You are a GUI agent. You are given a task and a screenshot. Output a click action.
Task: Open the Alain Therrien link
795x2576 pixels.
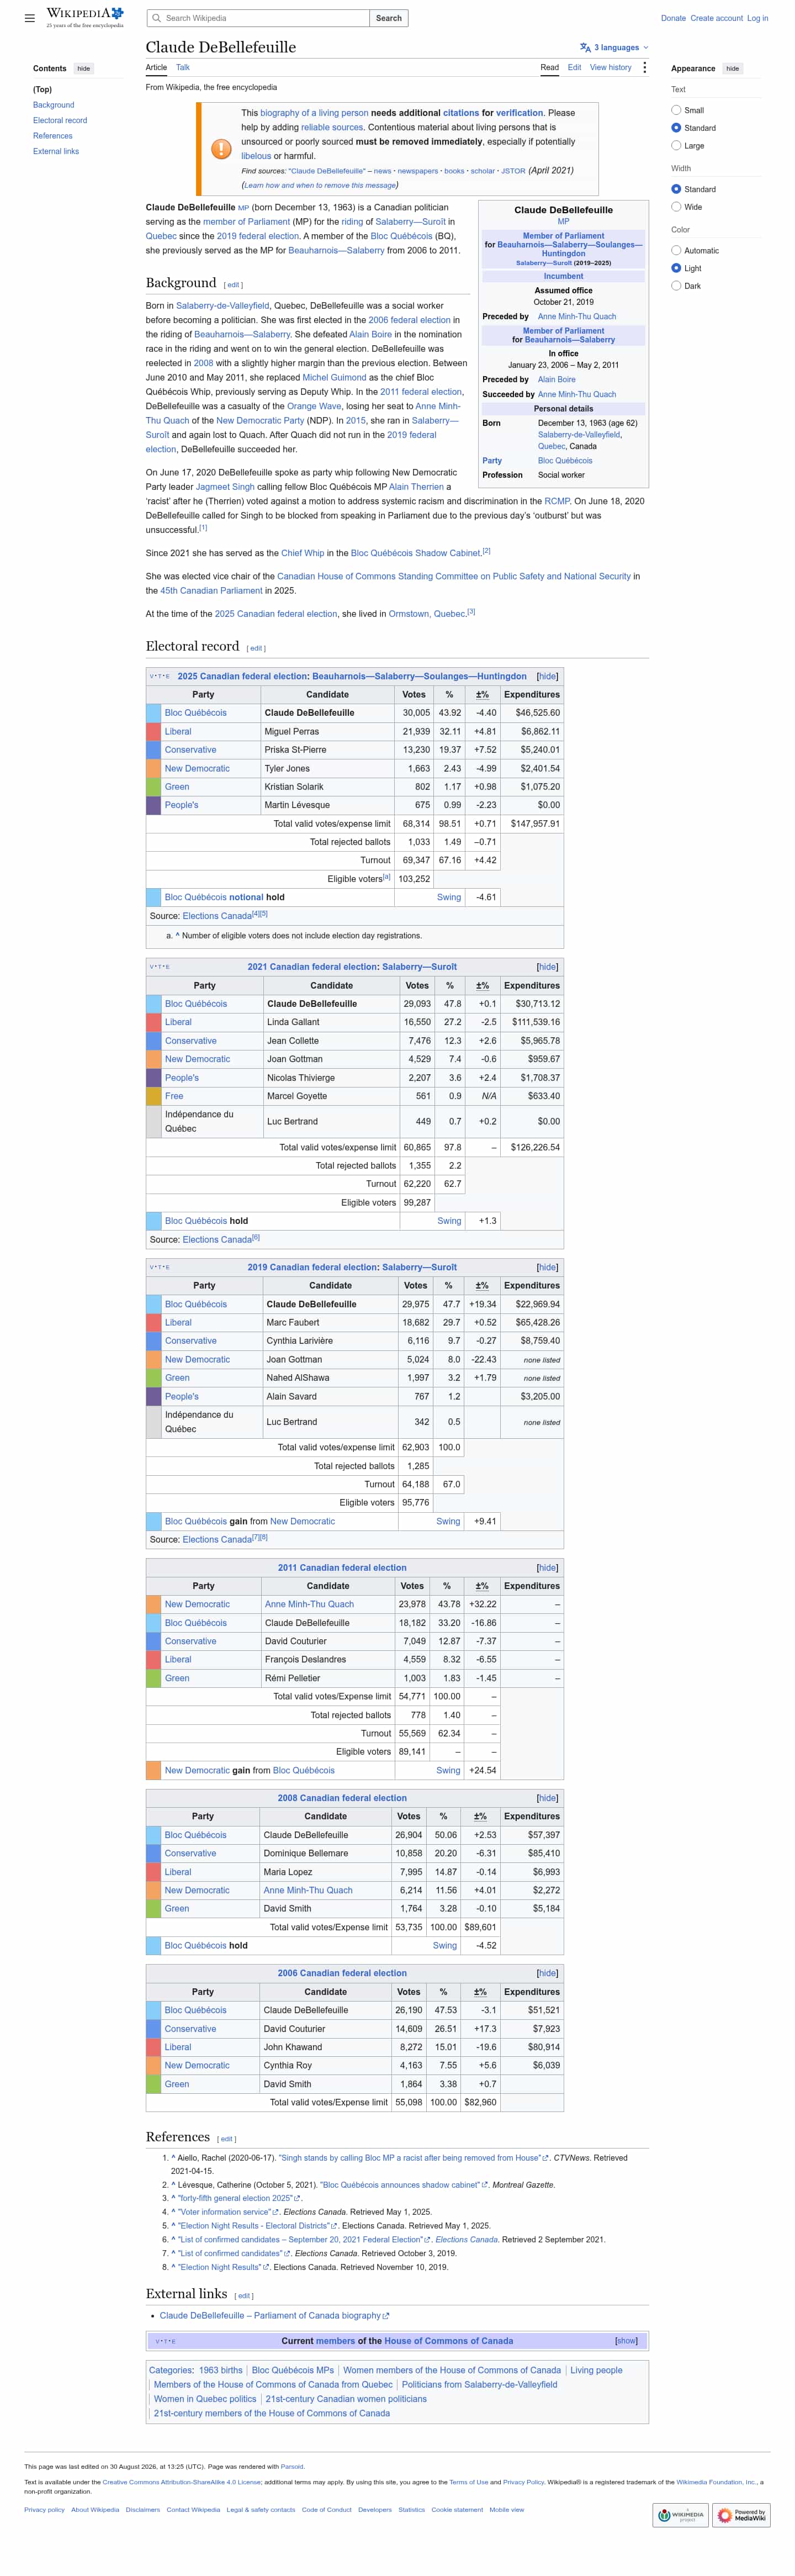[416, 487]
